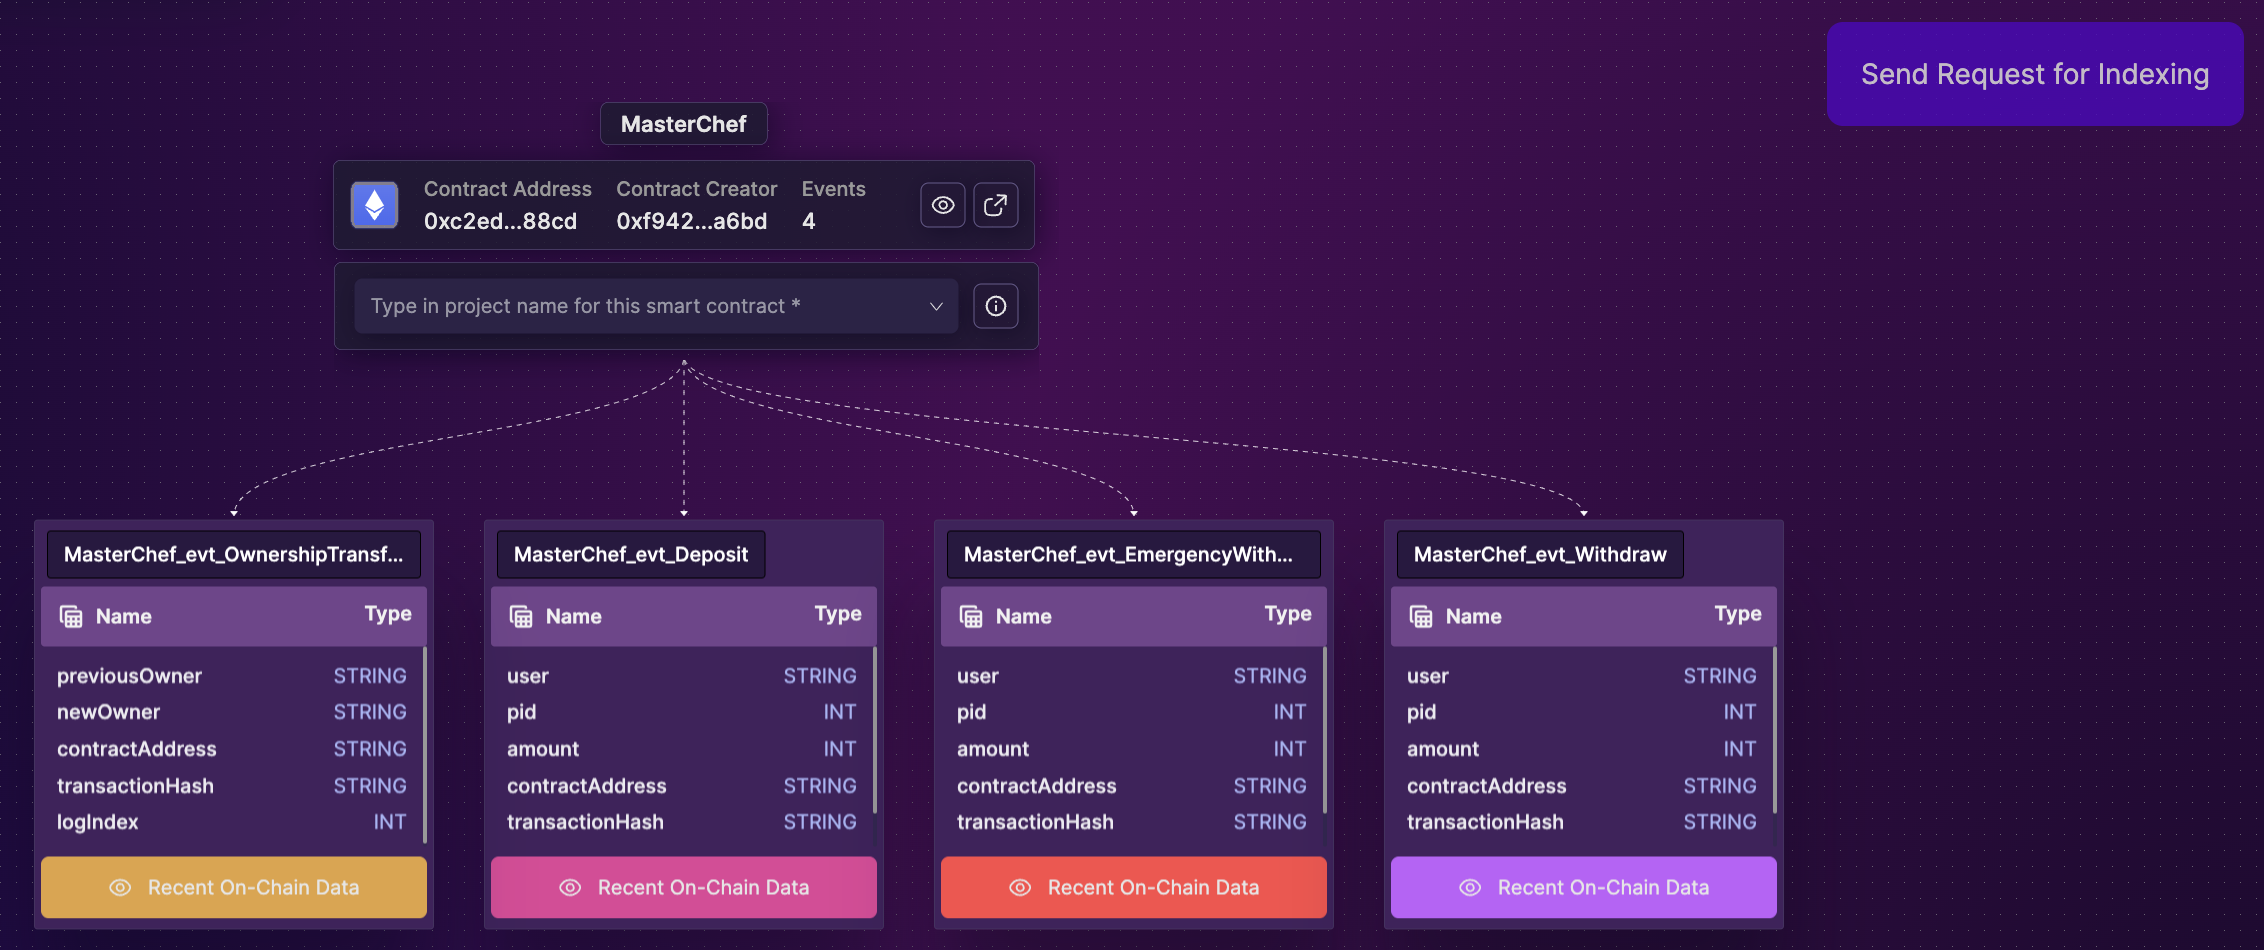Open Recent On-Chain Data for Deposit
Viewport: 2264px width, 950px height.
click(x=684, y=887)
